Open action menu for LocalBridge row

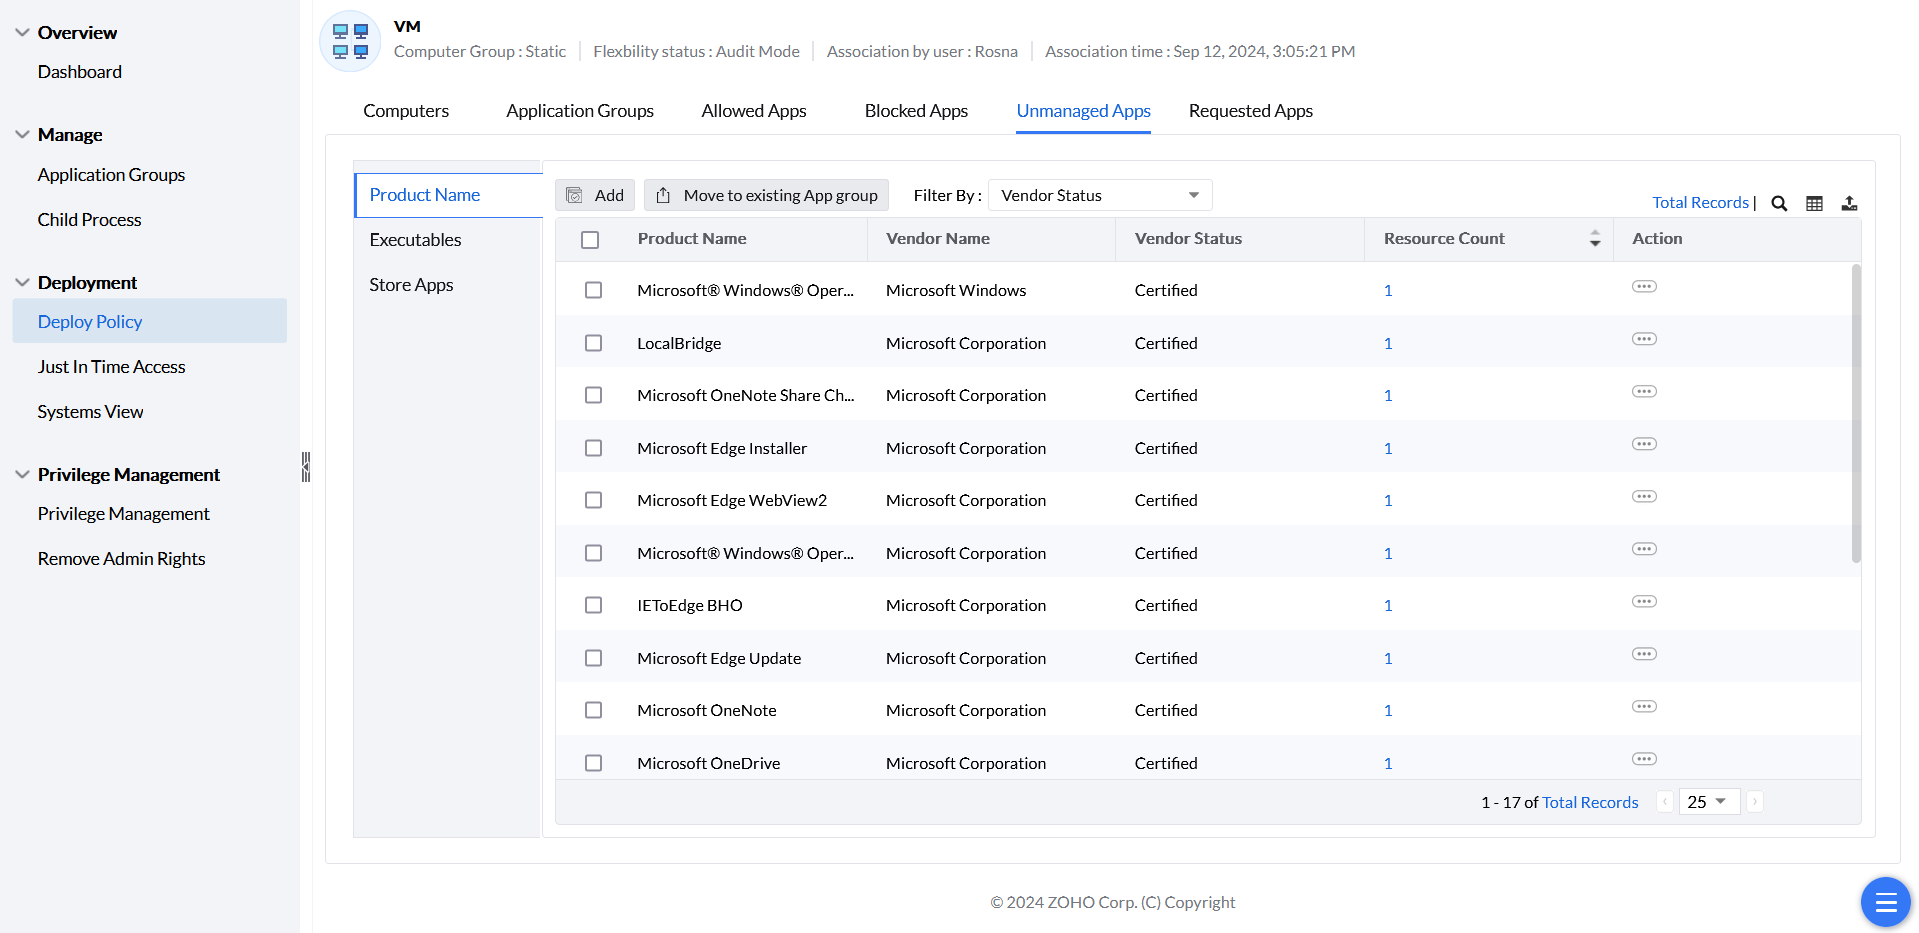(1644, 339)
